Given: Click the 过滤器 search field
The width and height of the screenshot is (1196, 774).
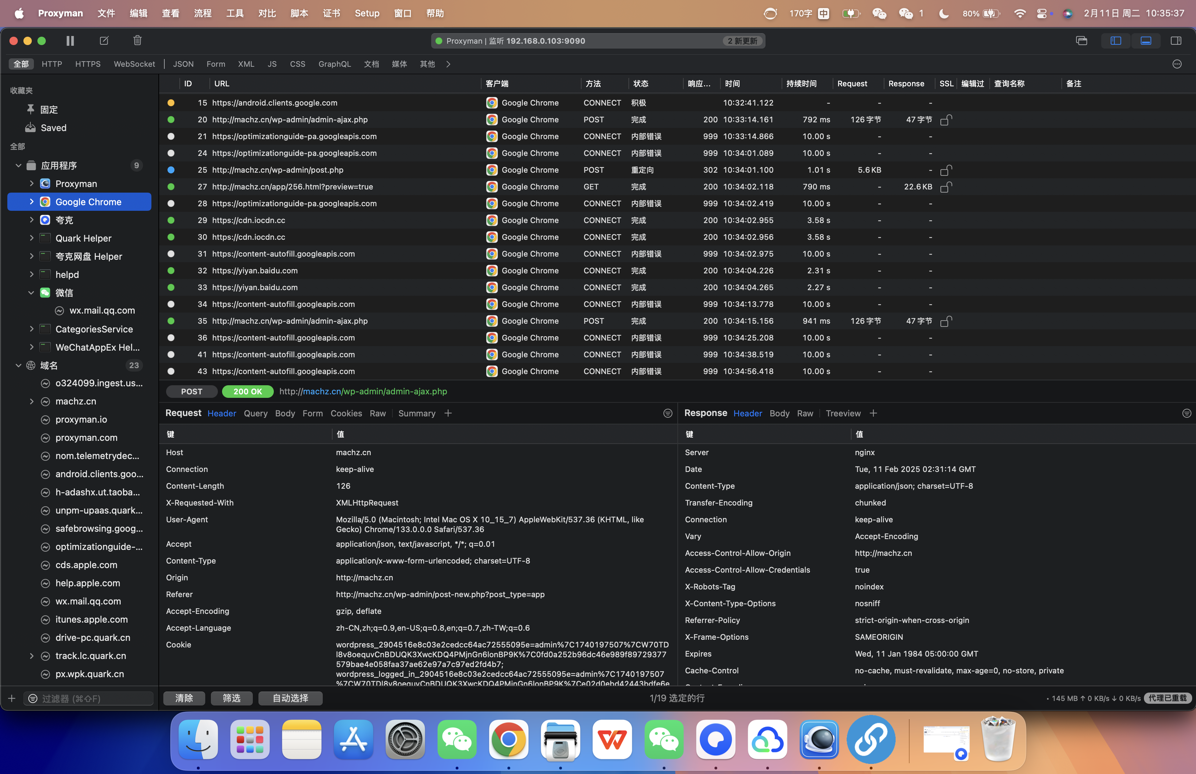Looking at the screenshot, I should click(x=90, y=698).
